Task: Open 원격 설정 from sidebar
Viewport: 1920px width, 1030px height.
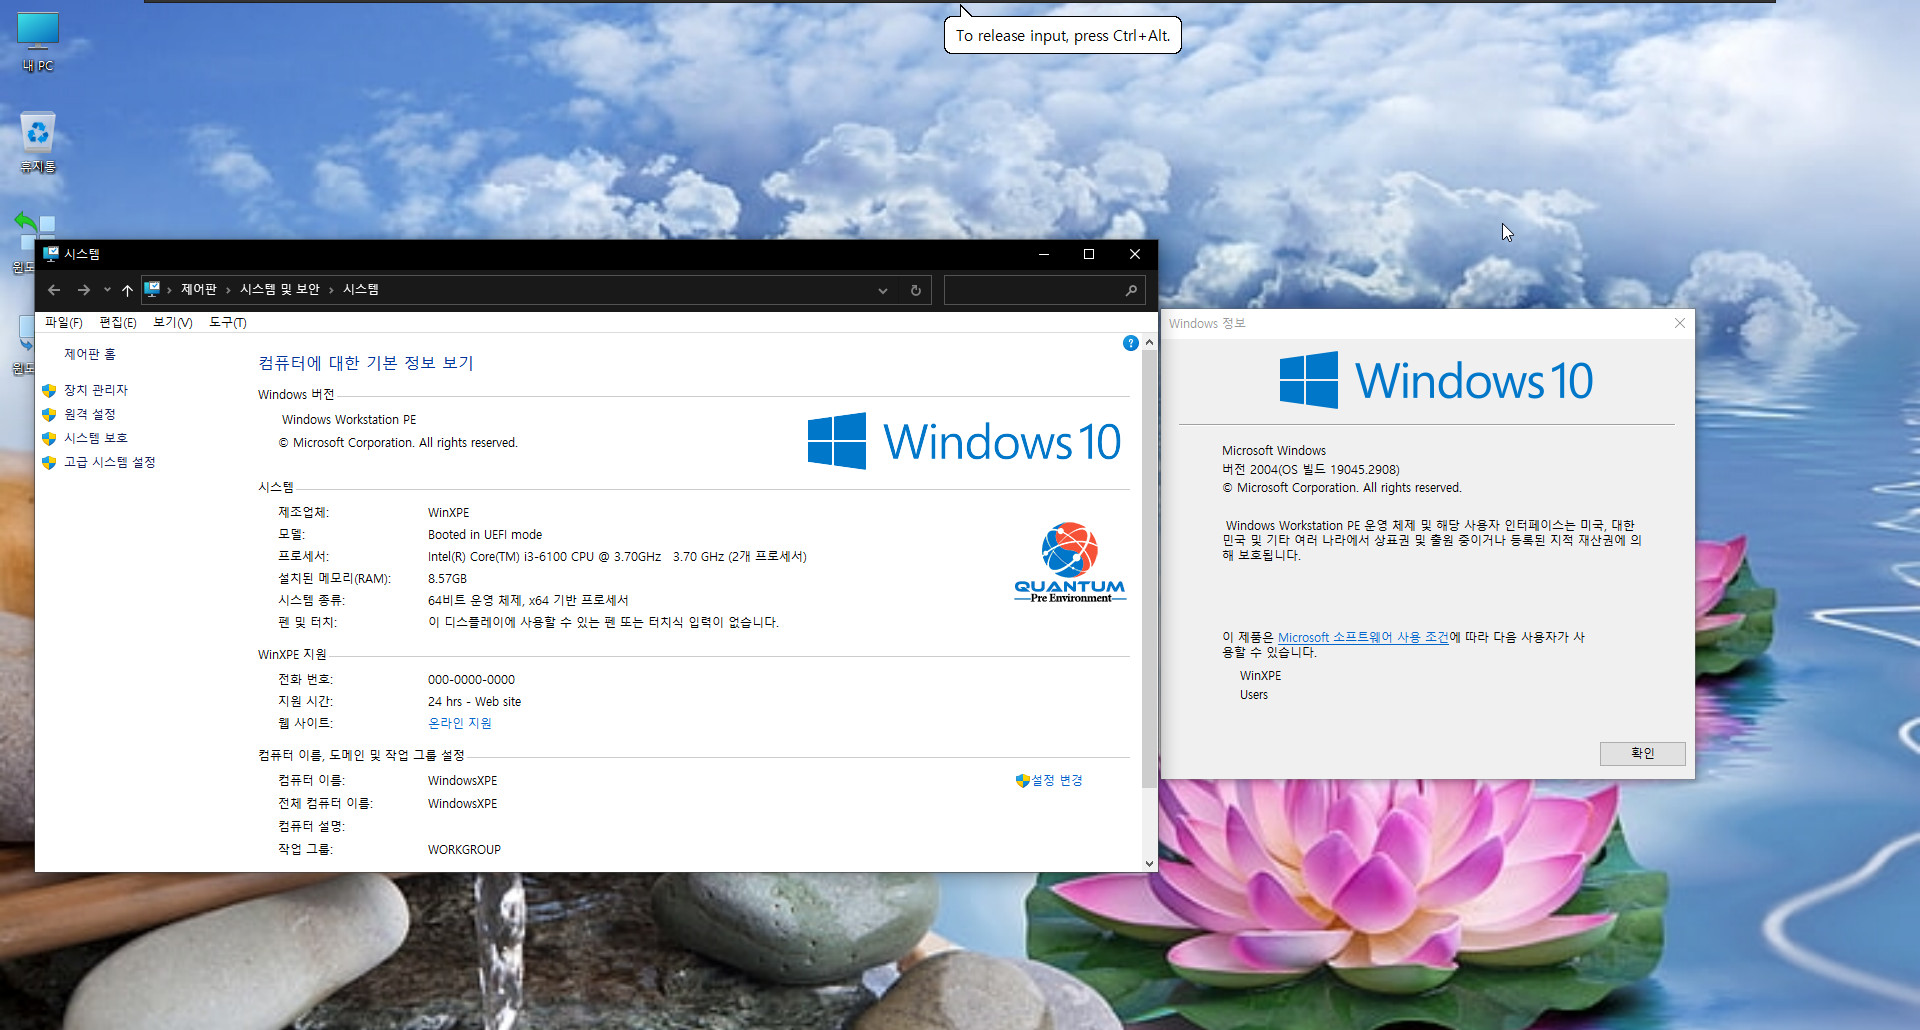Action: [x=90, y=414]
